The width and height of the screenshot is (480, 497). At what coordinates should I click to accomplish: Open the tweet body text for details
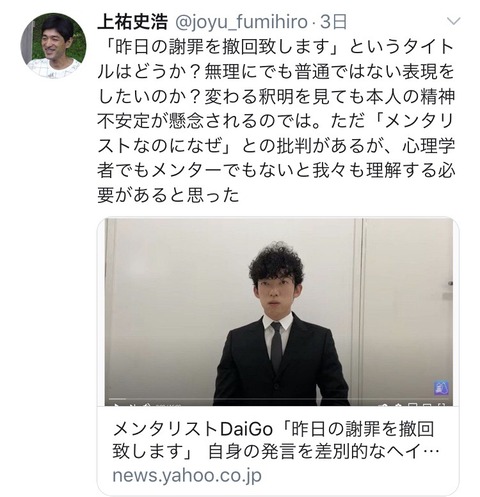click(x=276, y=121)
